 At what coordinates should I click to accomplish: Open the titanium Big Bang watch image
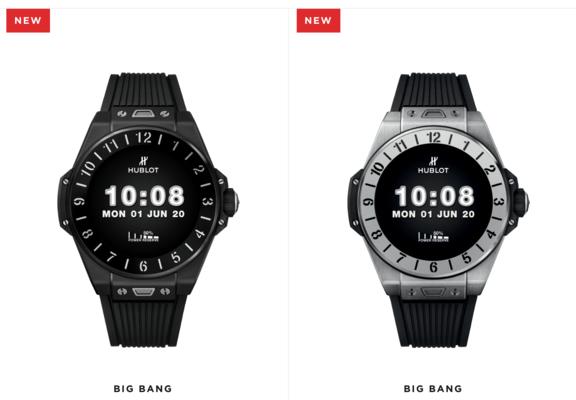438,209
